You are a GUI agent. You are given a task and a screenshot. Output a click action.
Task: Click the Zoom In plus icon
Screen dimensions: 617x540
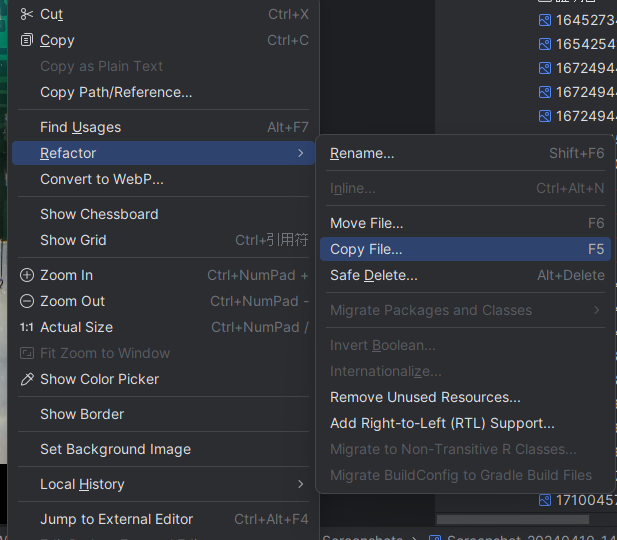point(27,275)
